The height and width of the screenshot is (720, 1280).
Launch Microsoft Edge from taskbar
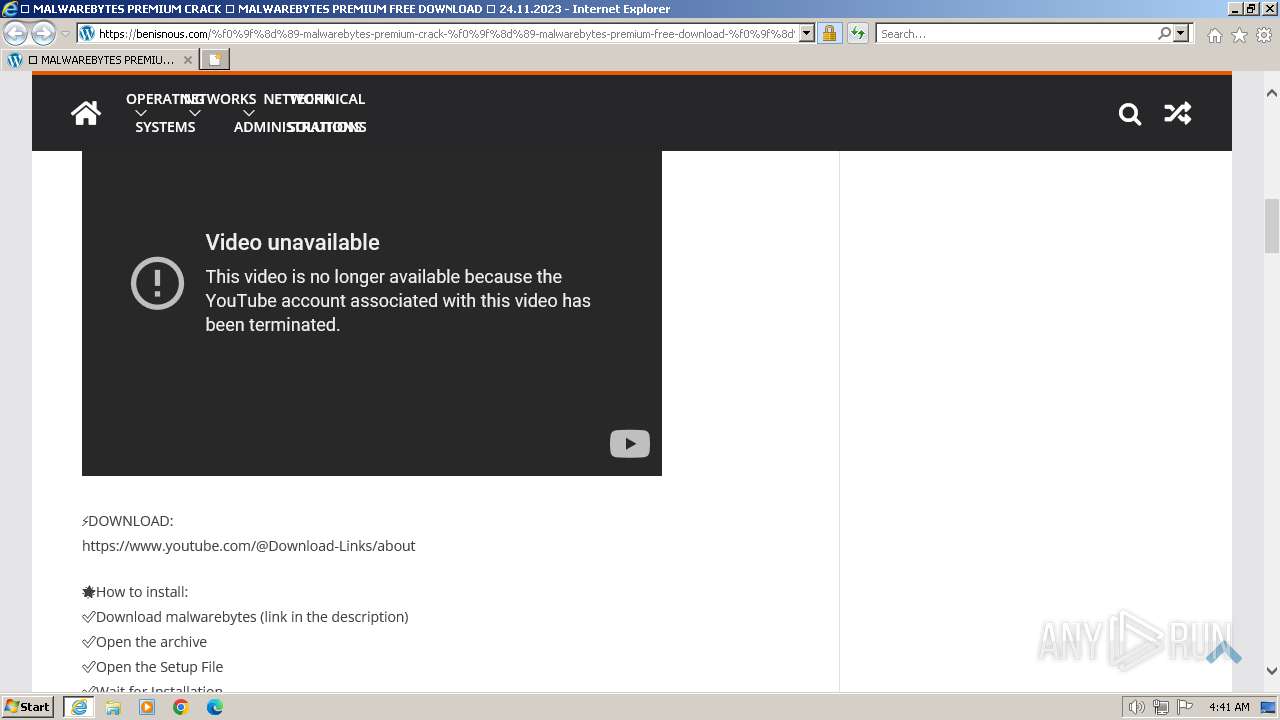coord(215,707)
